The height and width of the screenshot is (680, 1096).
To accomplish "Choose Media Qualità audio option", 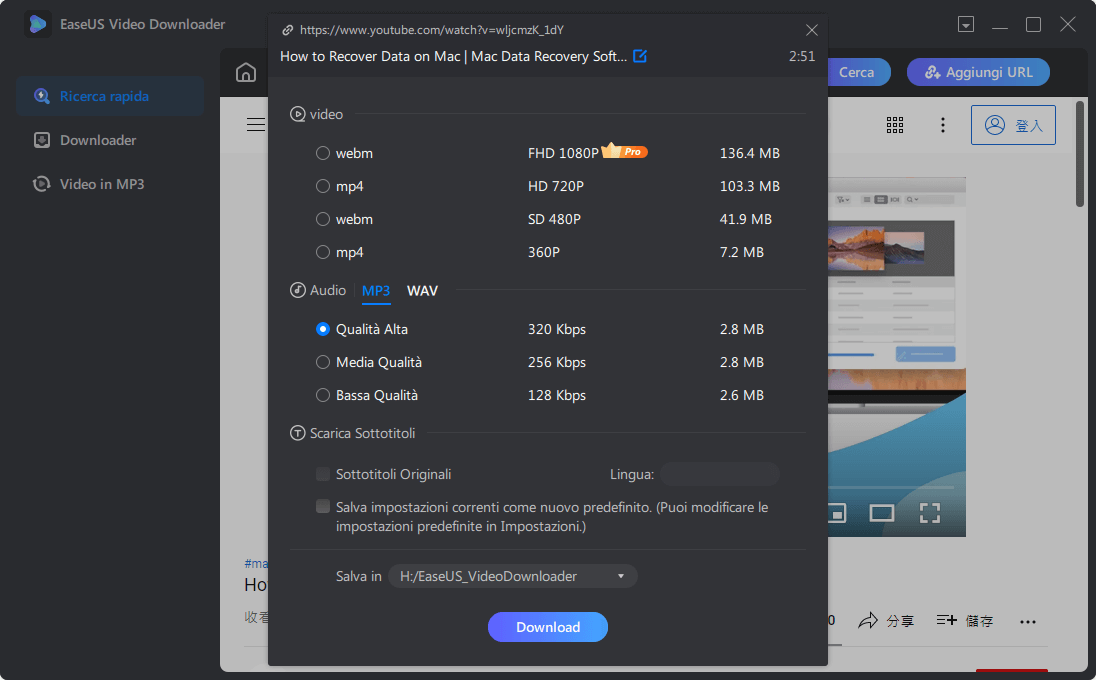I will point(323,362).
